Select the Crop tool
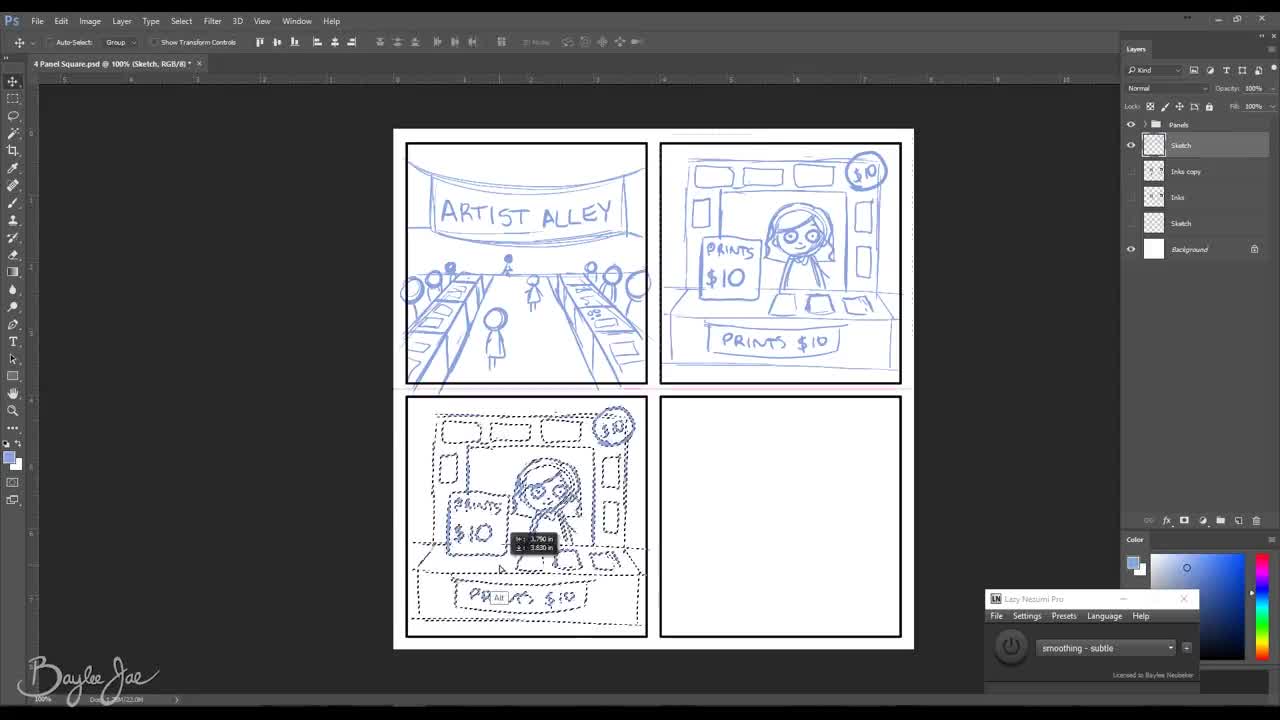Image resolution: width=1280 pixels, height=720 pixels. [13, 150]
